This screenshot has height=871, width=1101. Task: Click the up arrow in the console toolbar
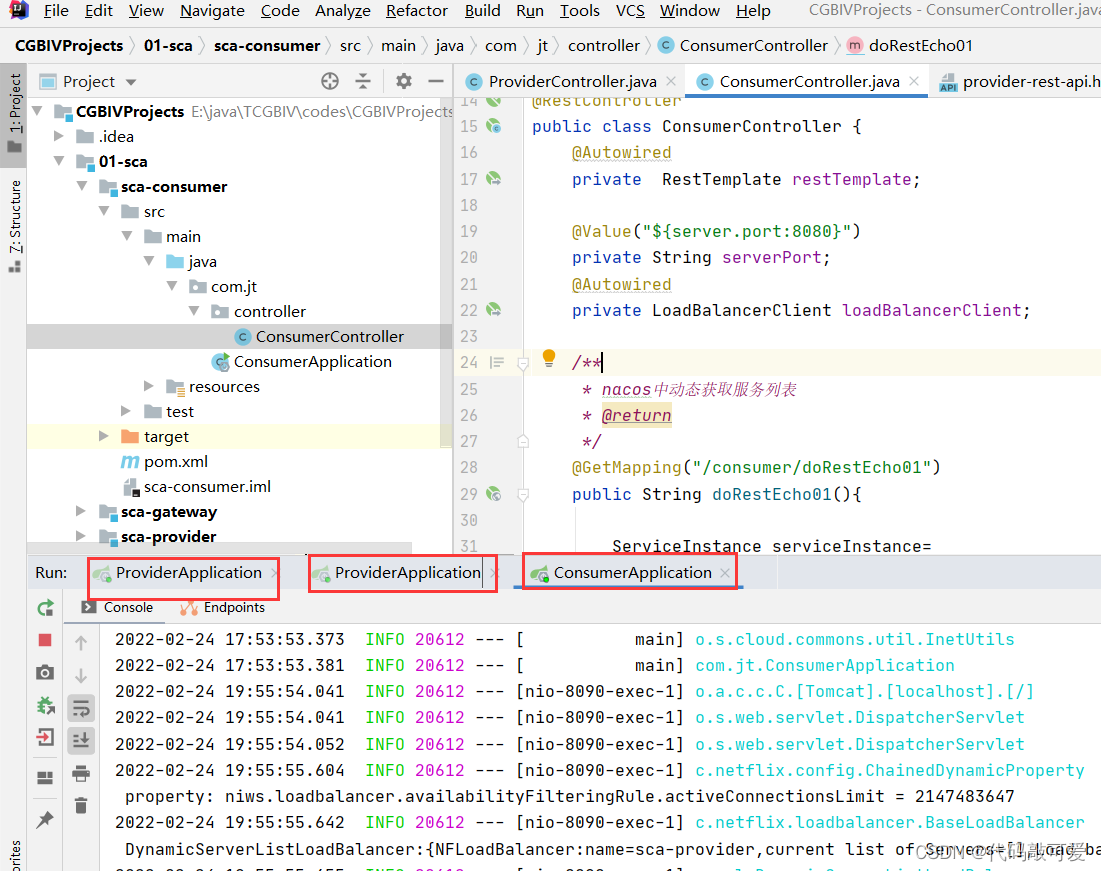coord(81,643)
